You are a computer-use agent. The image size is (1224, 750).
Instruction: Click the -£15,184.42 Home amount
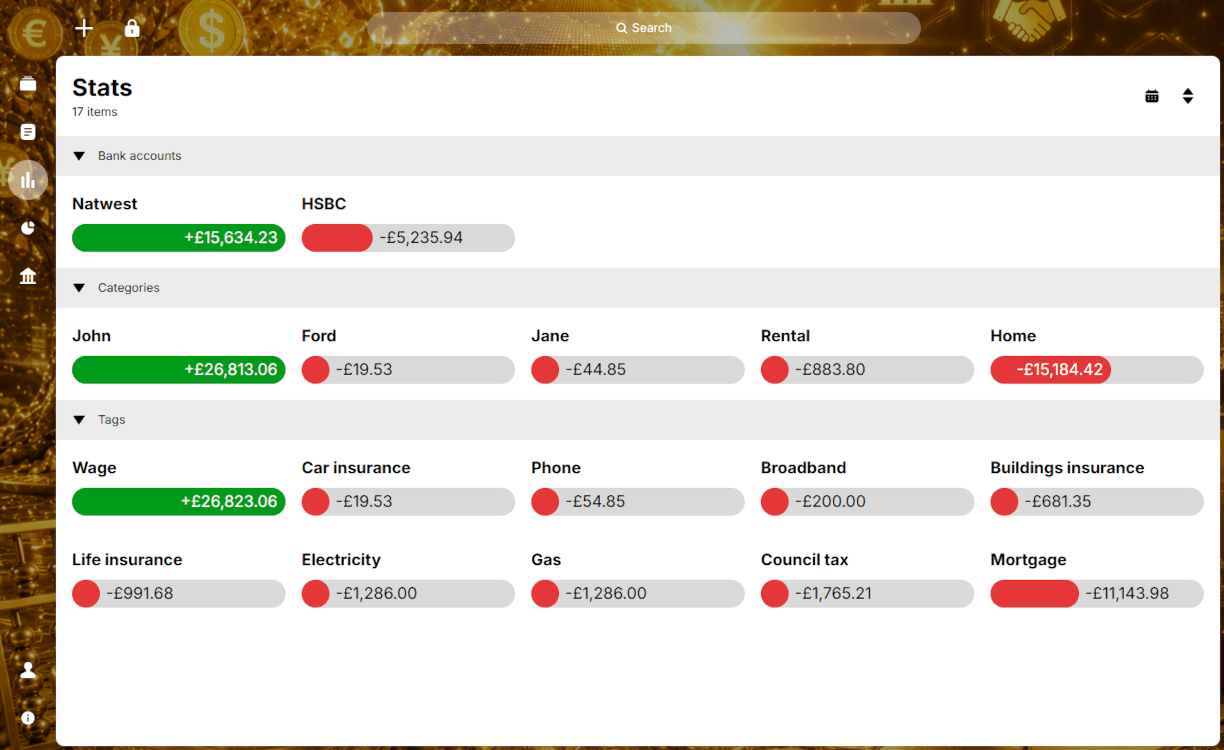point(1060,370)
